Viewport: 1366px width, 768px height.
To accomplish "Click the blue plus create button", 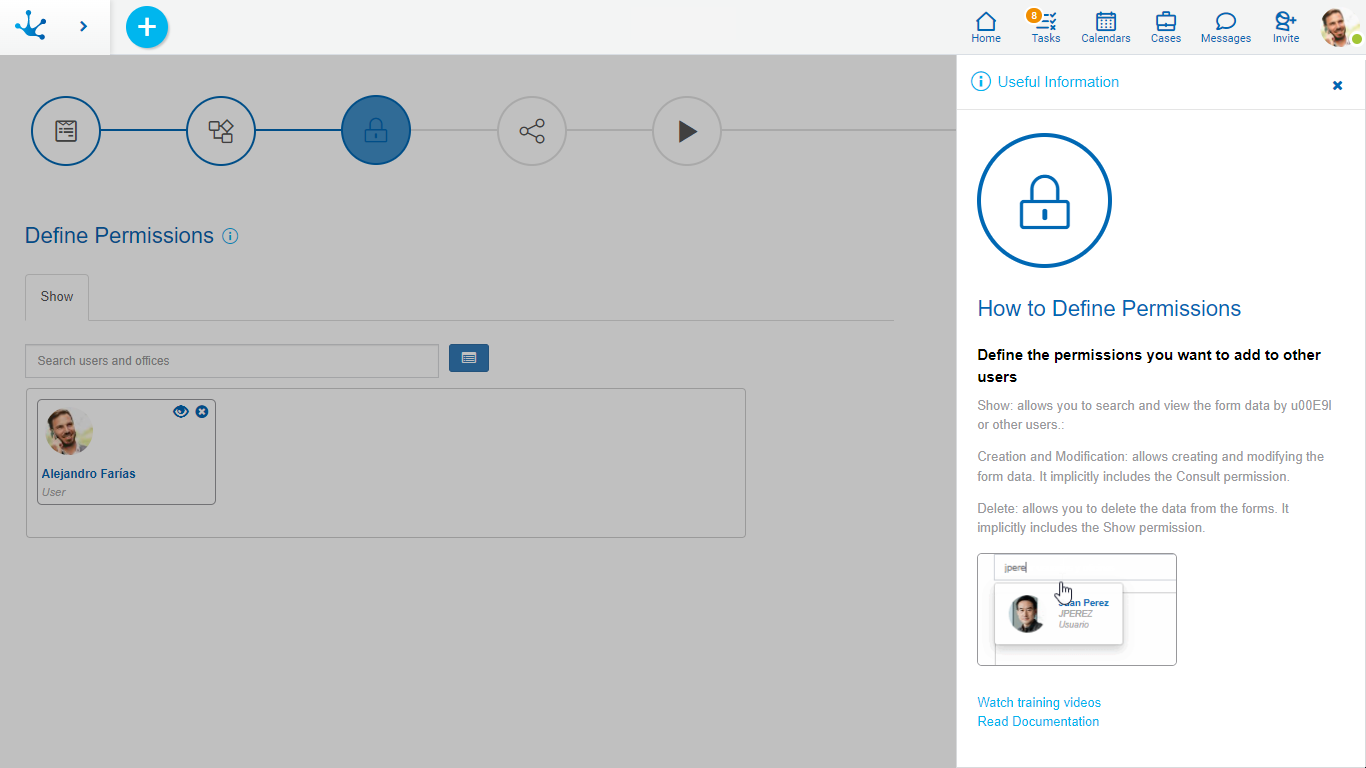I will coord(147,27).
